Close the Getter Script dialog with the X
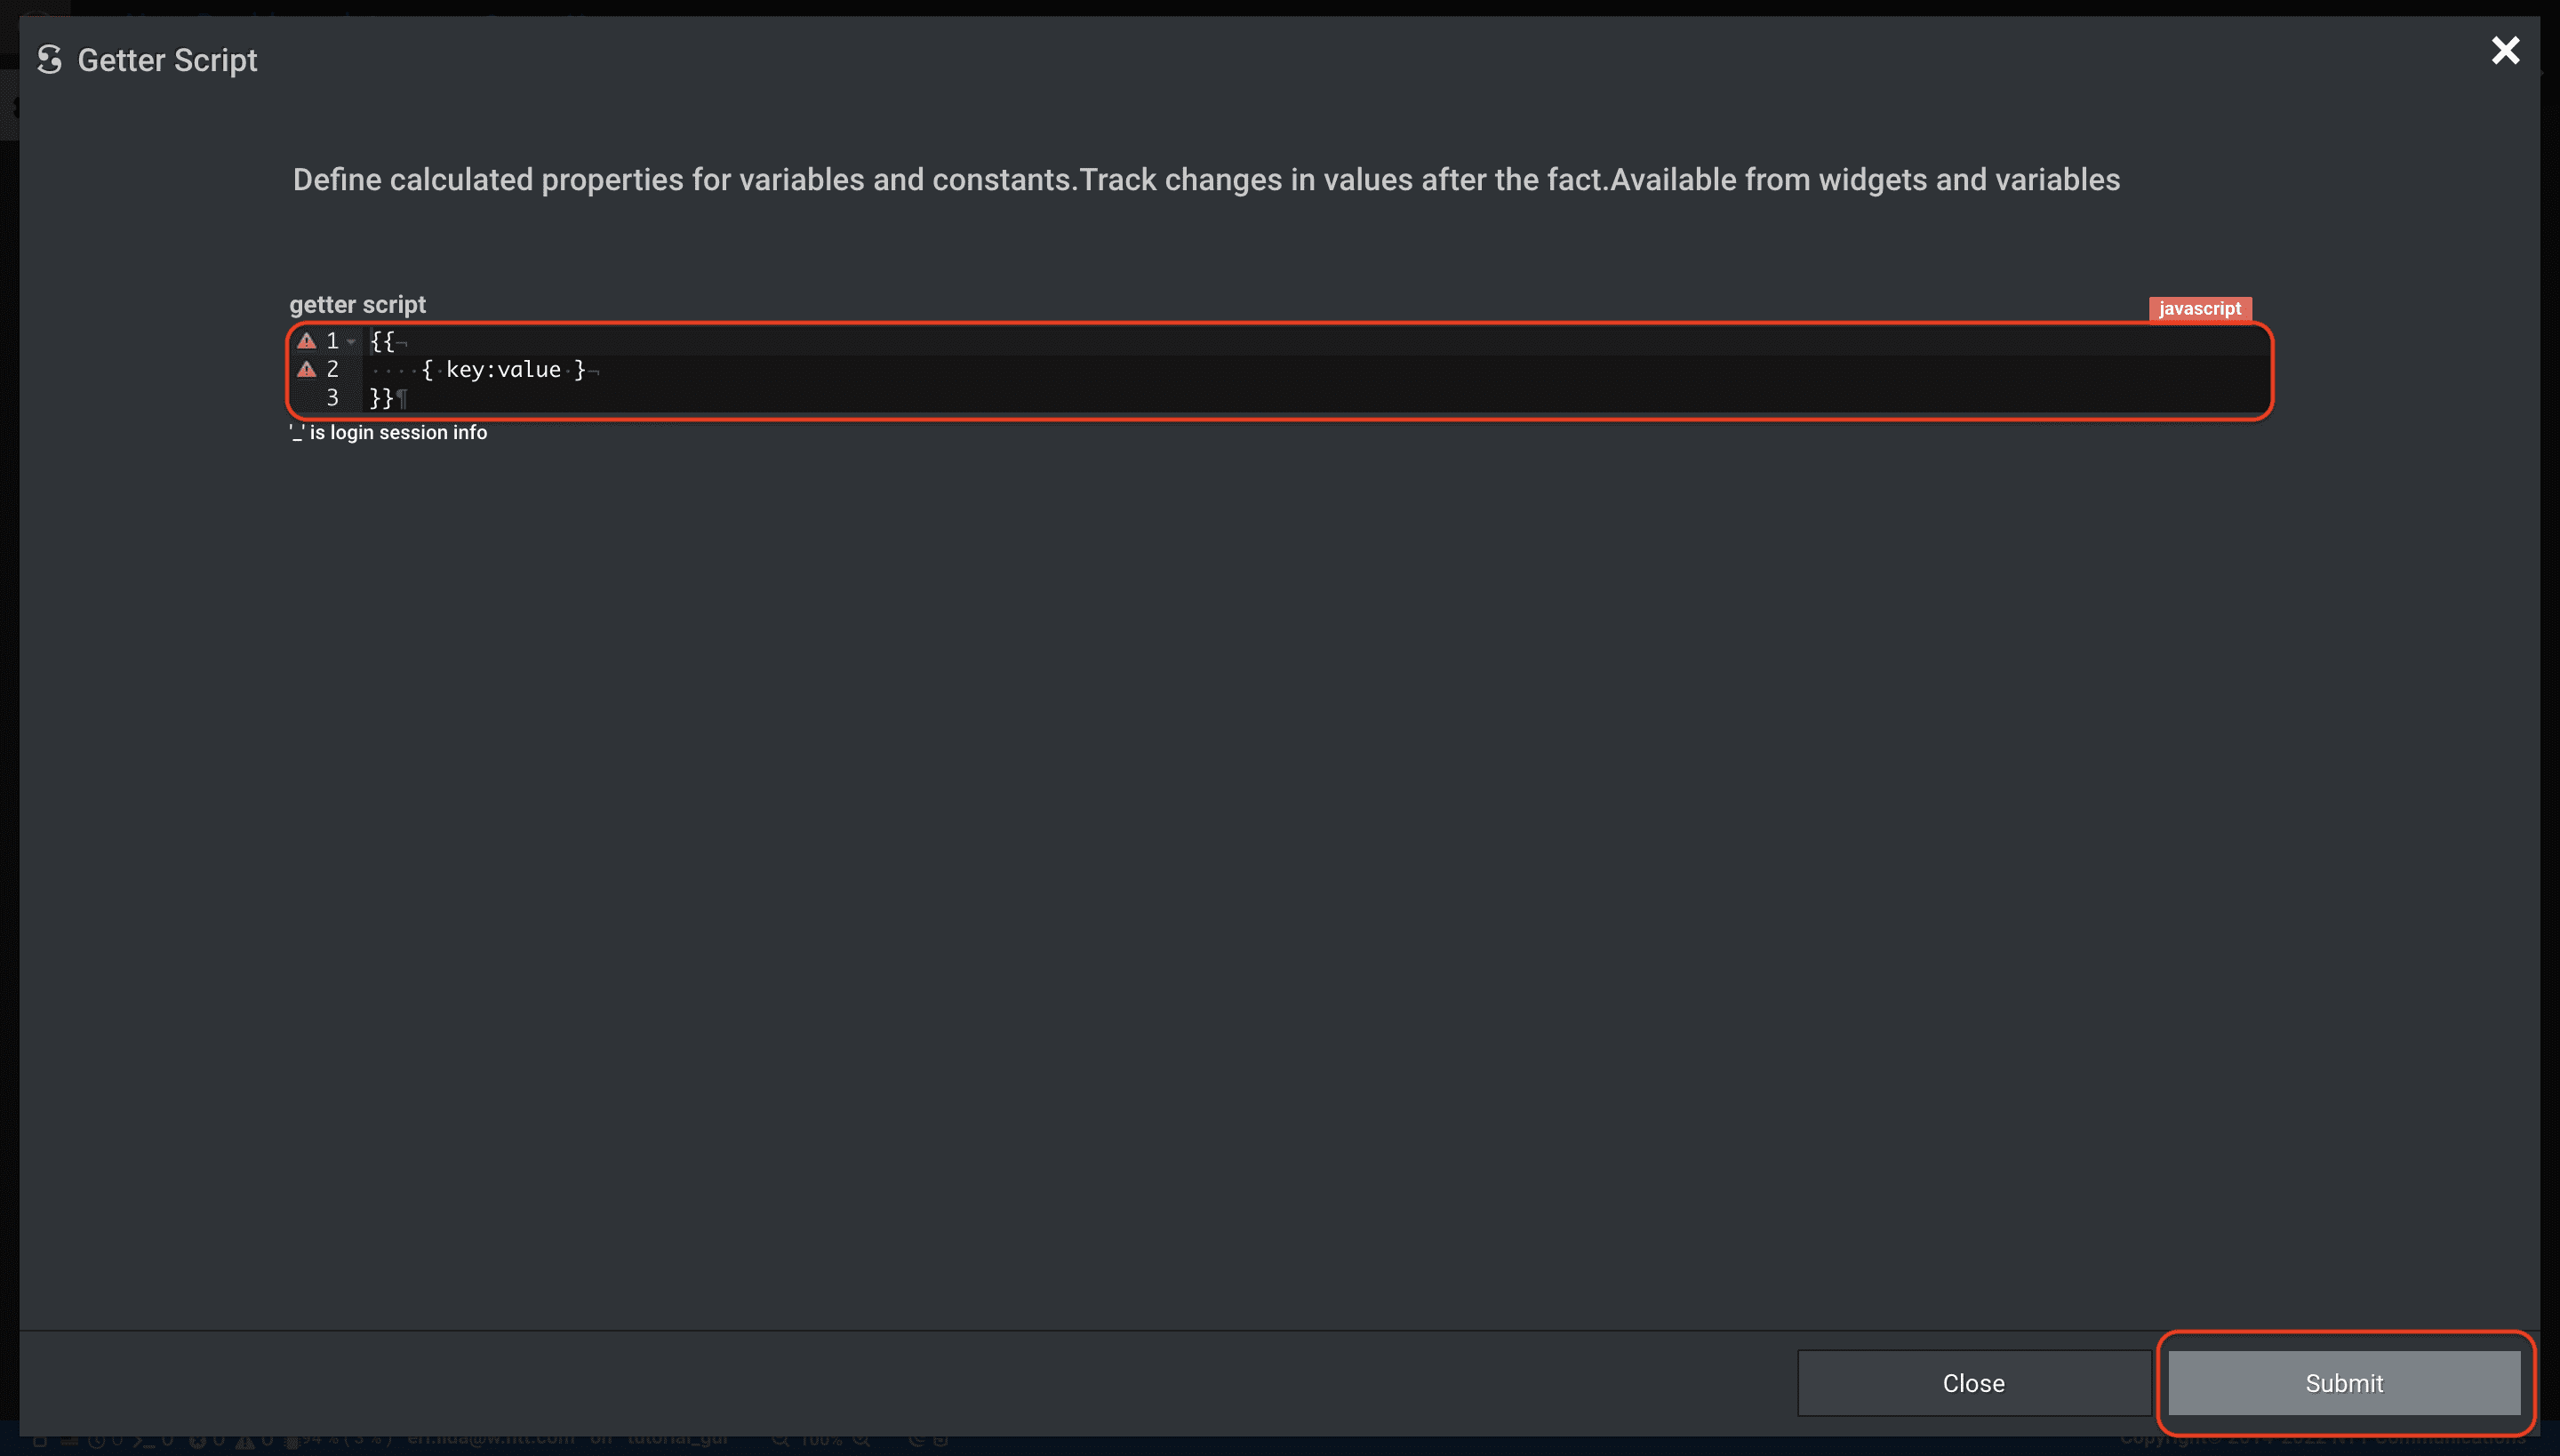Image resolution: width=2560 pixels, height=1456 pixels. (x=2504, y=50)
